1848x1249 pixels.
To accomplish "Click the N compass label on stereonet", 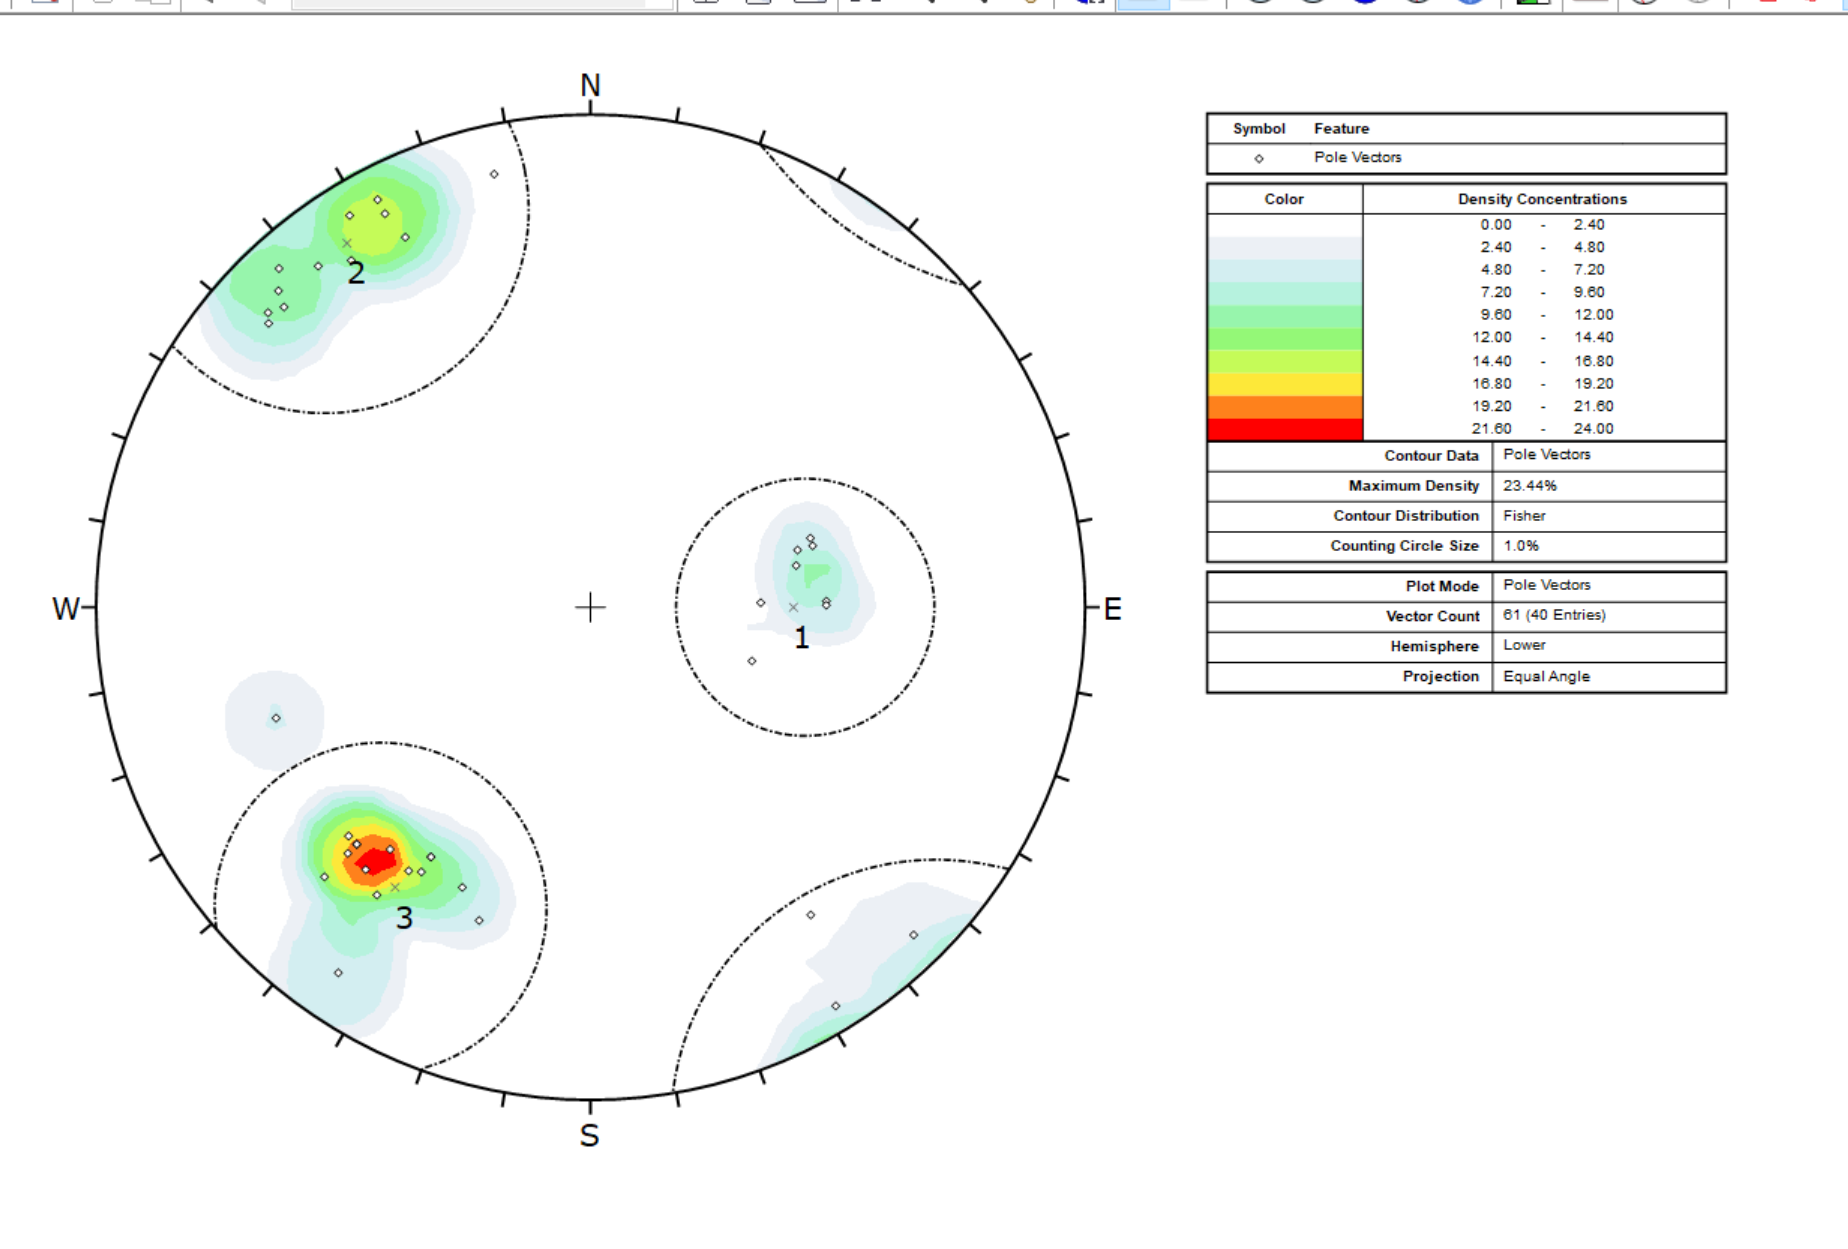I will pyautogui.click(x=590, y=86).
